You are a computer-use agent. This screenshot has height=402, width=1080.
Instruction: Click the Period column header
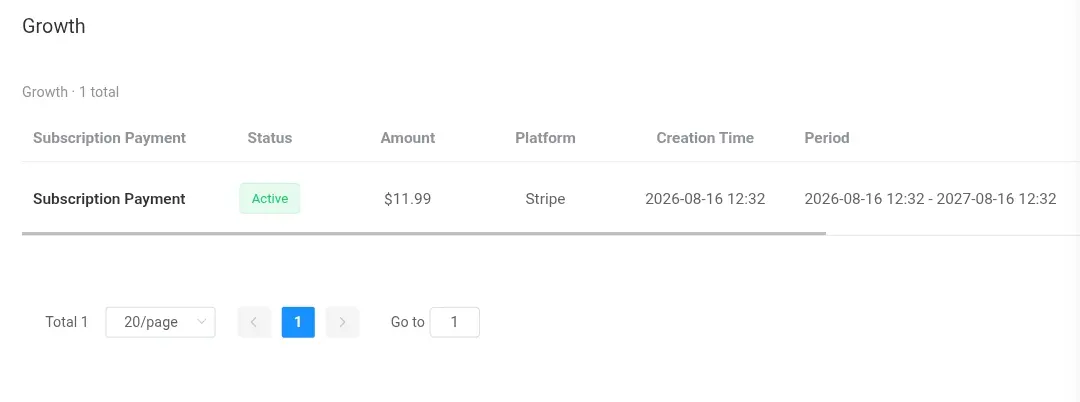[827, 138]
